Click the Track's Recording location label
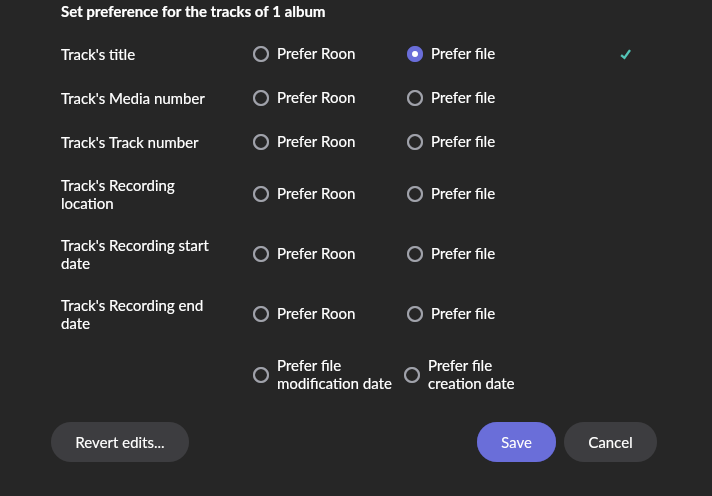The width and height of the screenshot is (712, 496). pos(118,195)
